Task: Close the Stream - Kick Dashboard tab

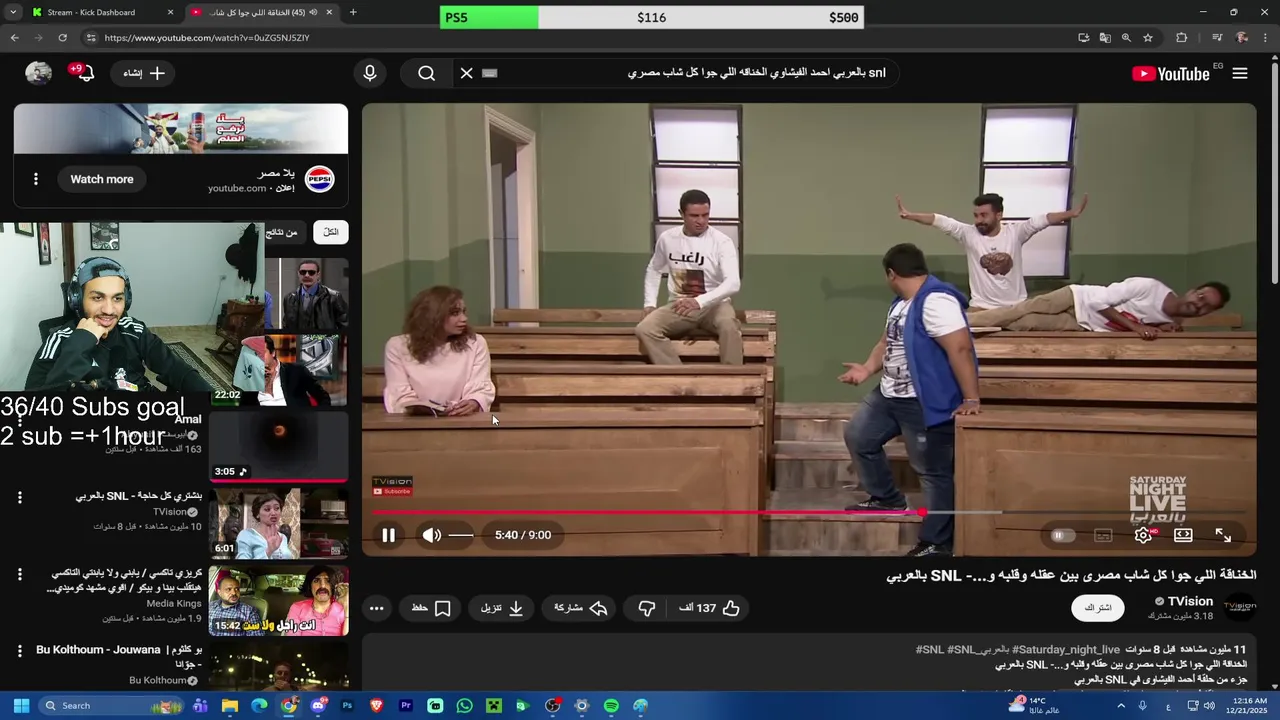Action: (x=170, y=12)
